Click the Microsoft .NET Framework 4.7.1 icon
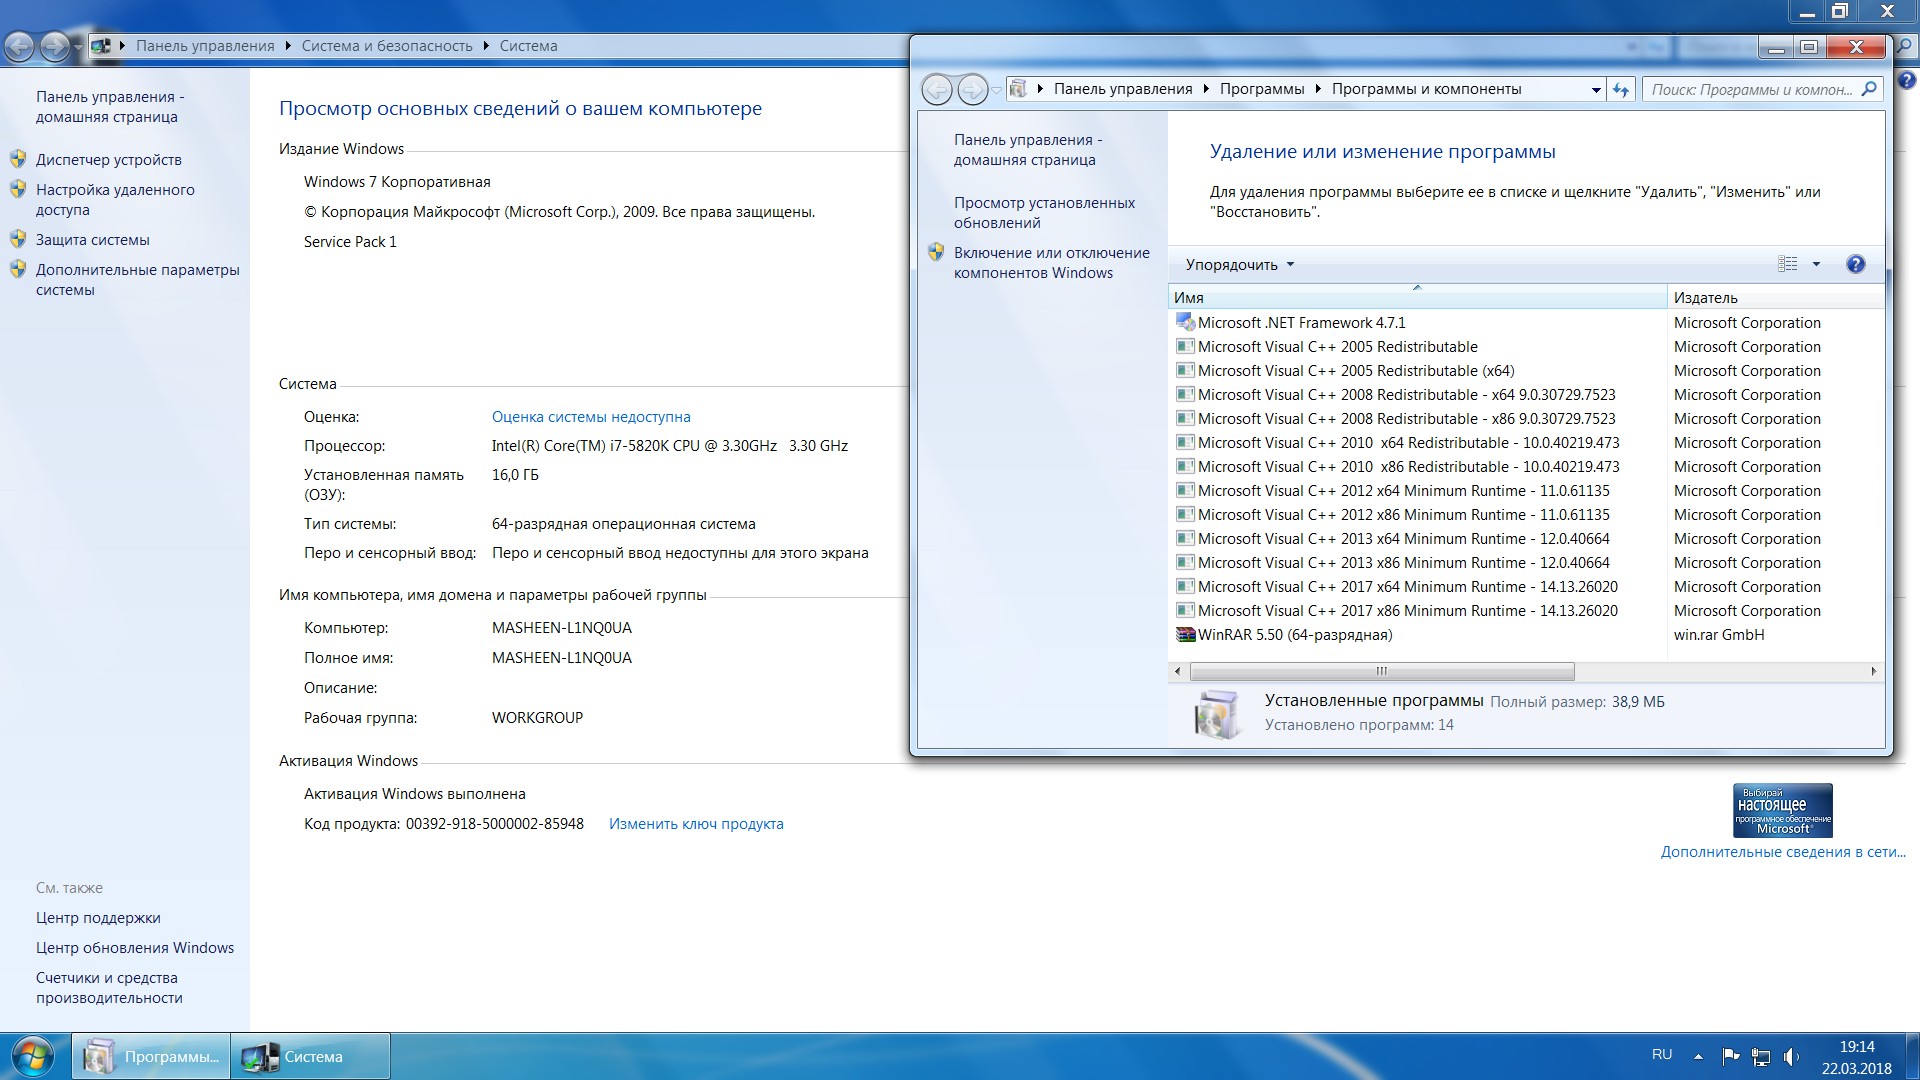Image resolution: width=1920 pixels, height=1080 pixels. [1183, 322]
